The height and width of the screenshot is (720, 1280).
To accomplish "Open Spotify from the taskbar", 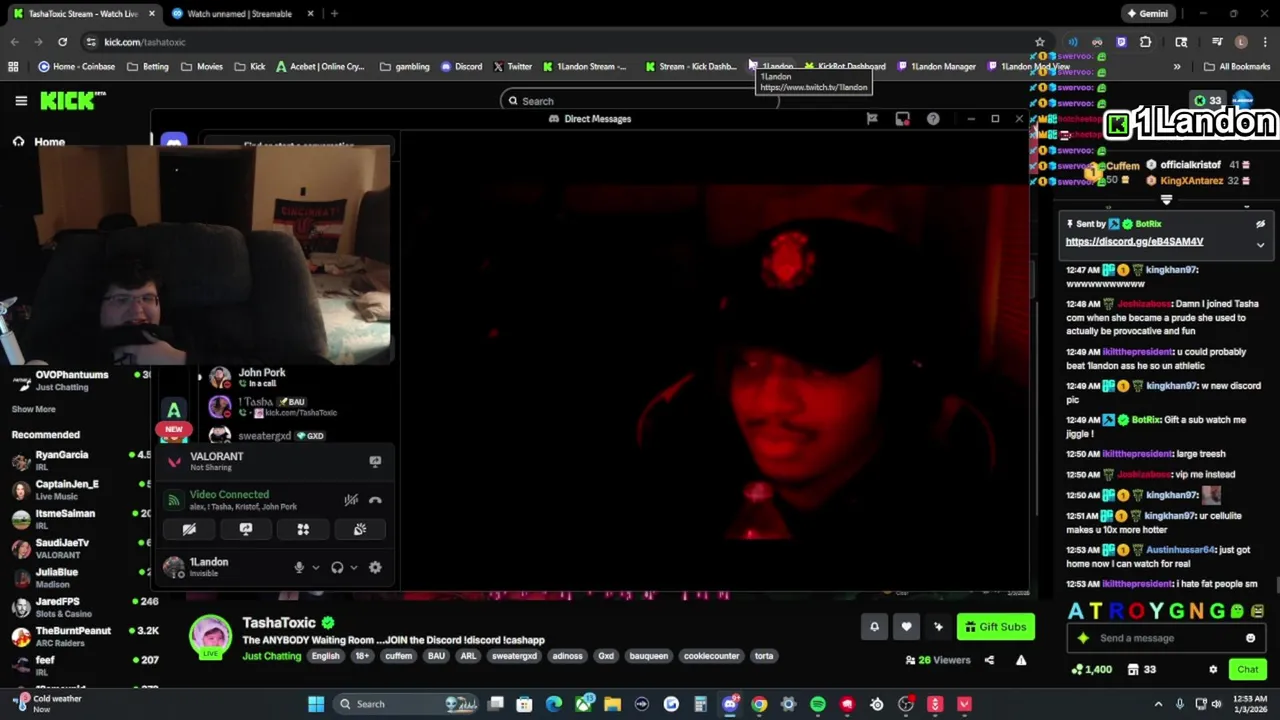I will (818, 704).
